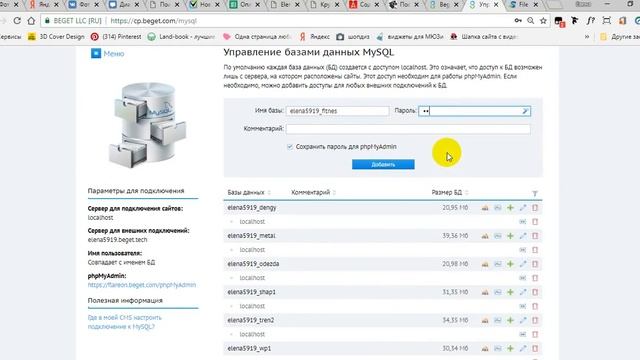
Task: Switch to the 'Beg' browser tab
Action: (x=444, y=4)
